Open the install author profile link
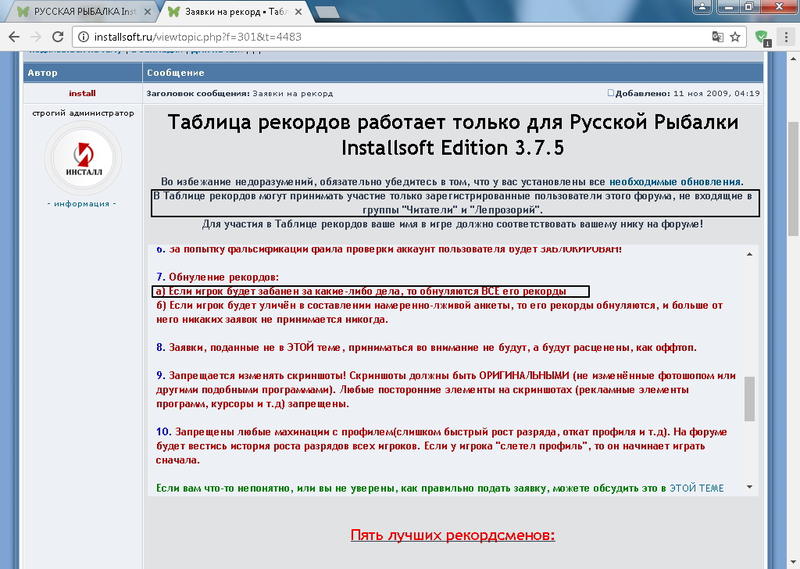800x569 pixels. pos(82,93)
